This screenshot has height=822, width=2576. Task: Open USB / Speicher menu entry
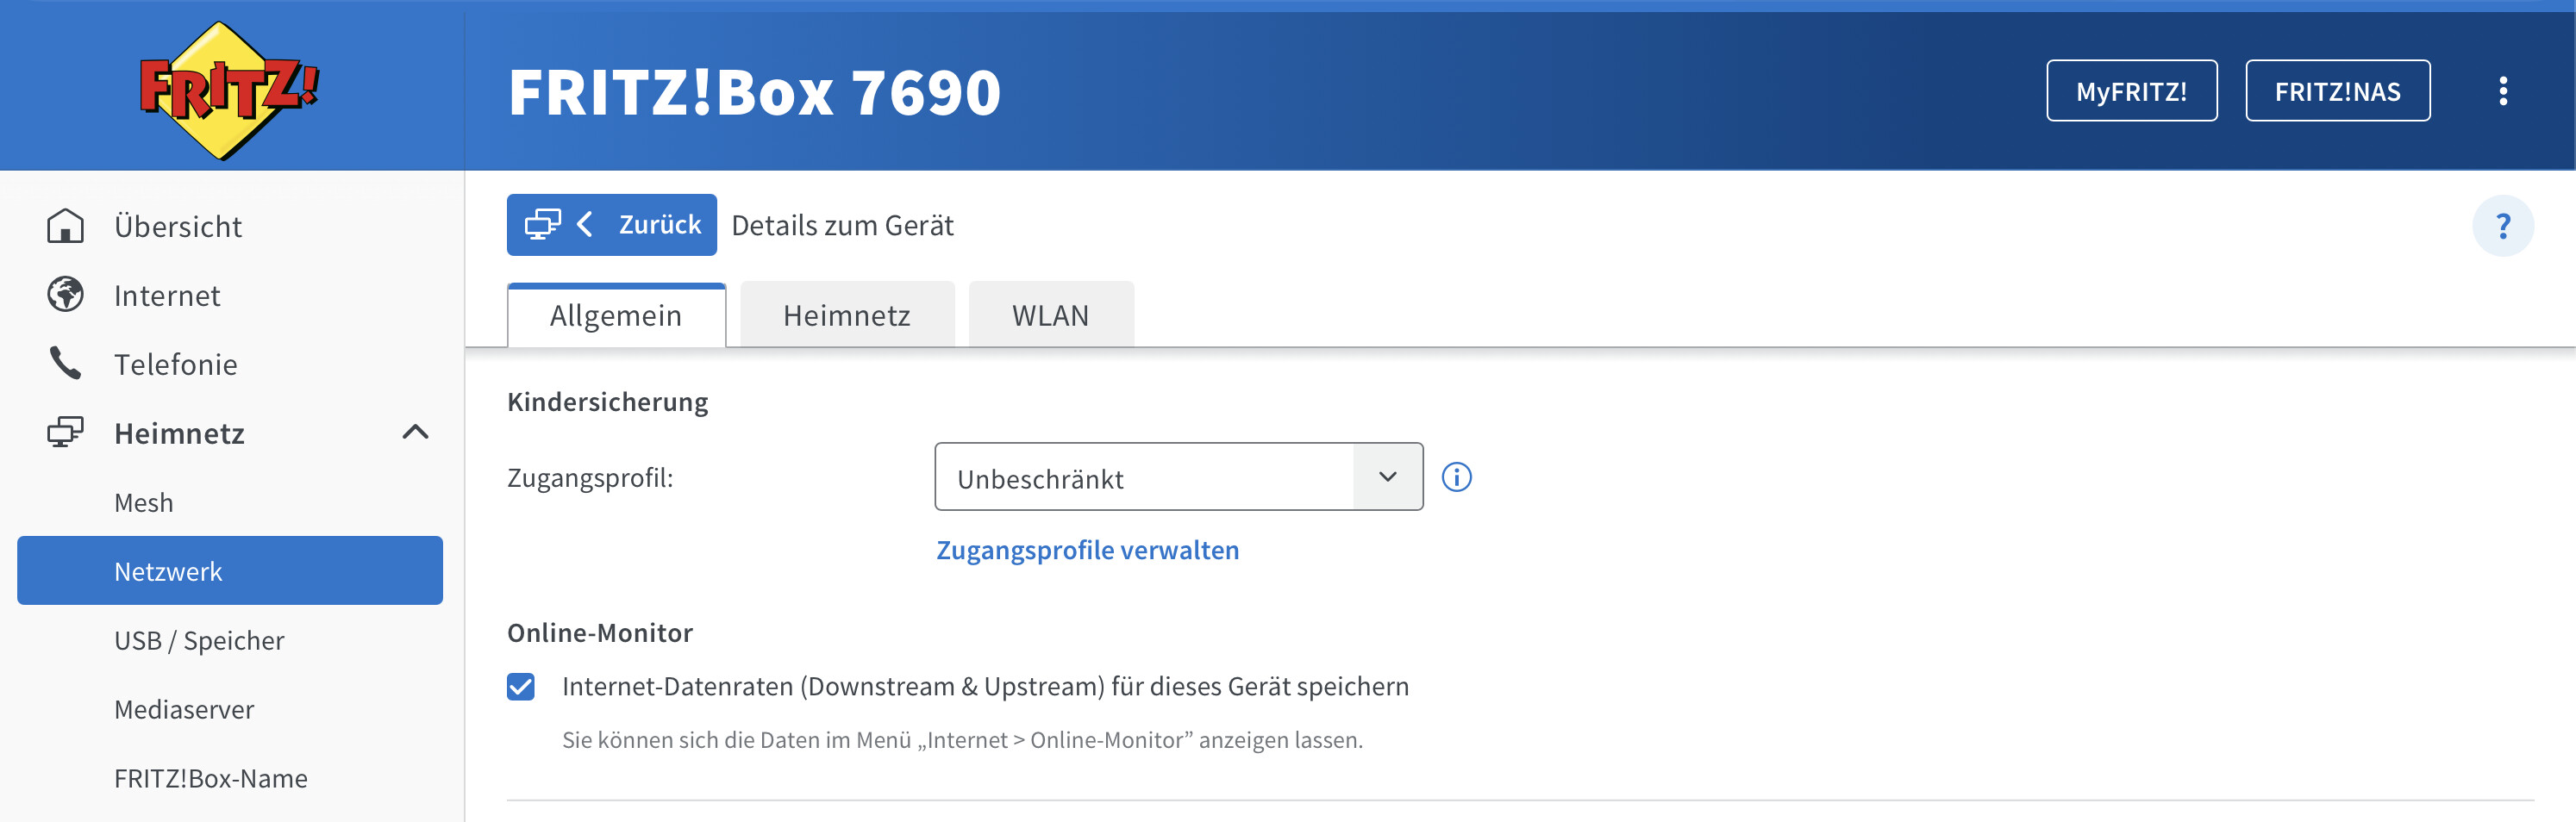point(199,640)
